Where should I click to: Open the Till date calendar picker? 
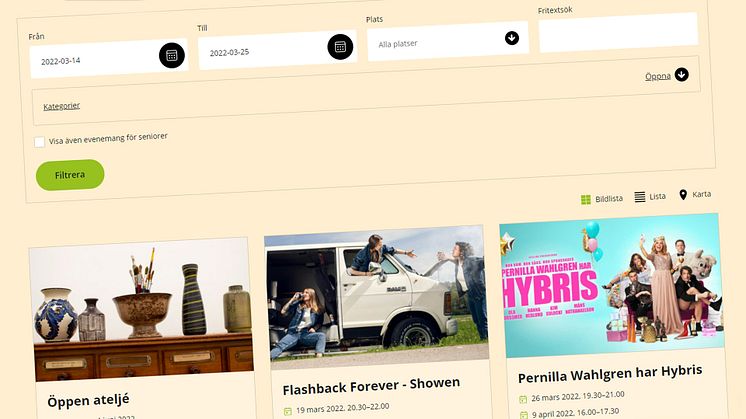tap(340, 46)
